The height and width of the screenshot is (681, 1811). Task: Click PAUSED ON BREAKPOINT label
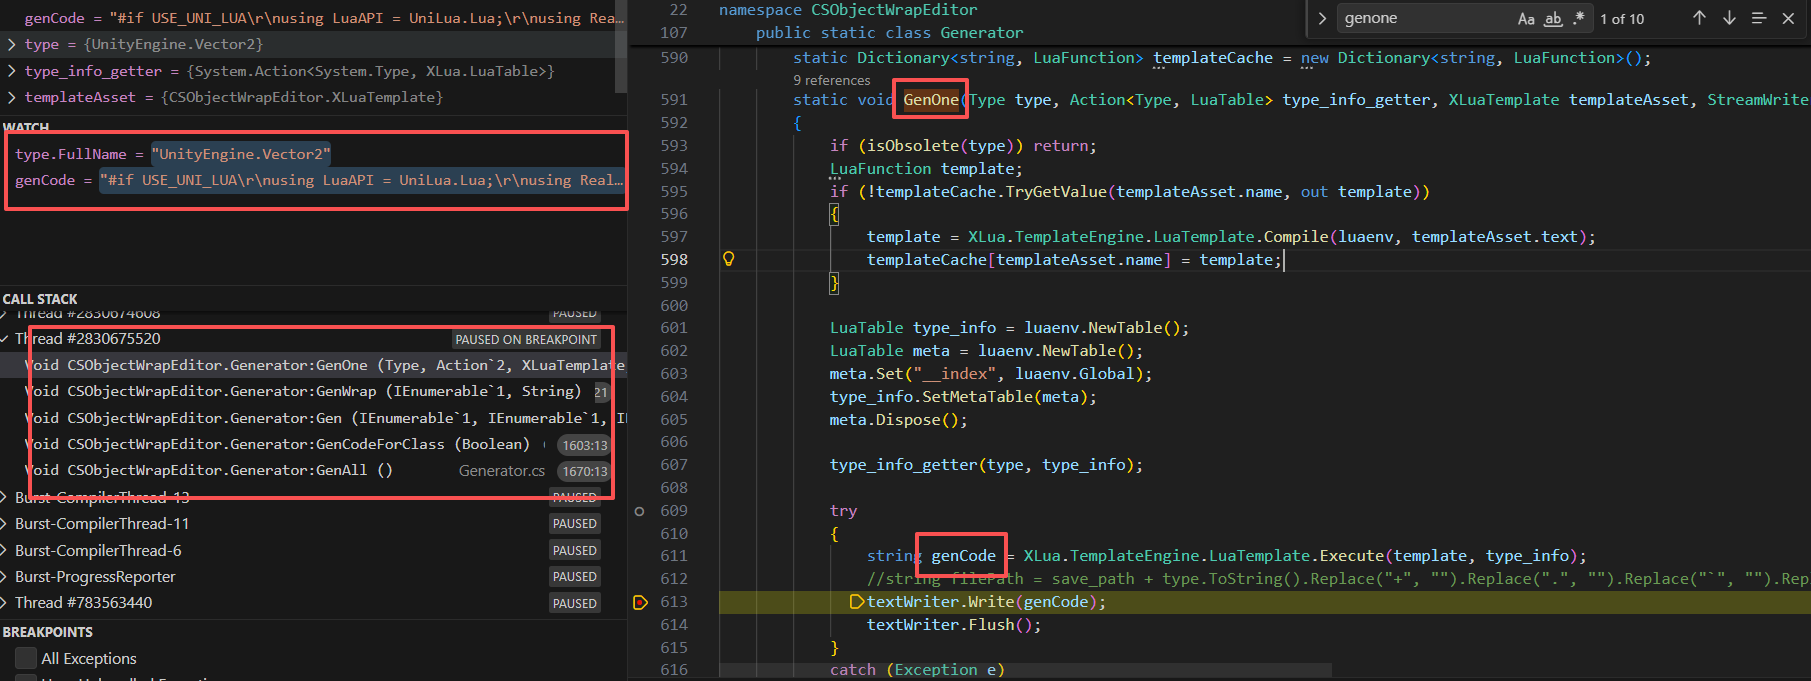point(526,340)
